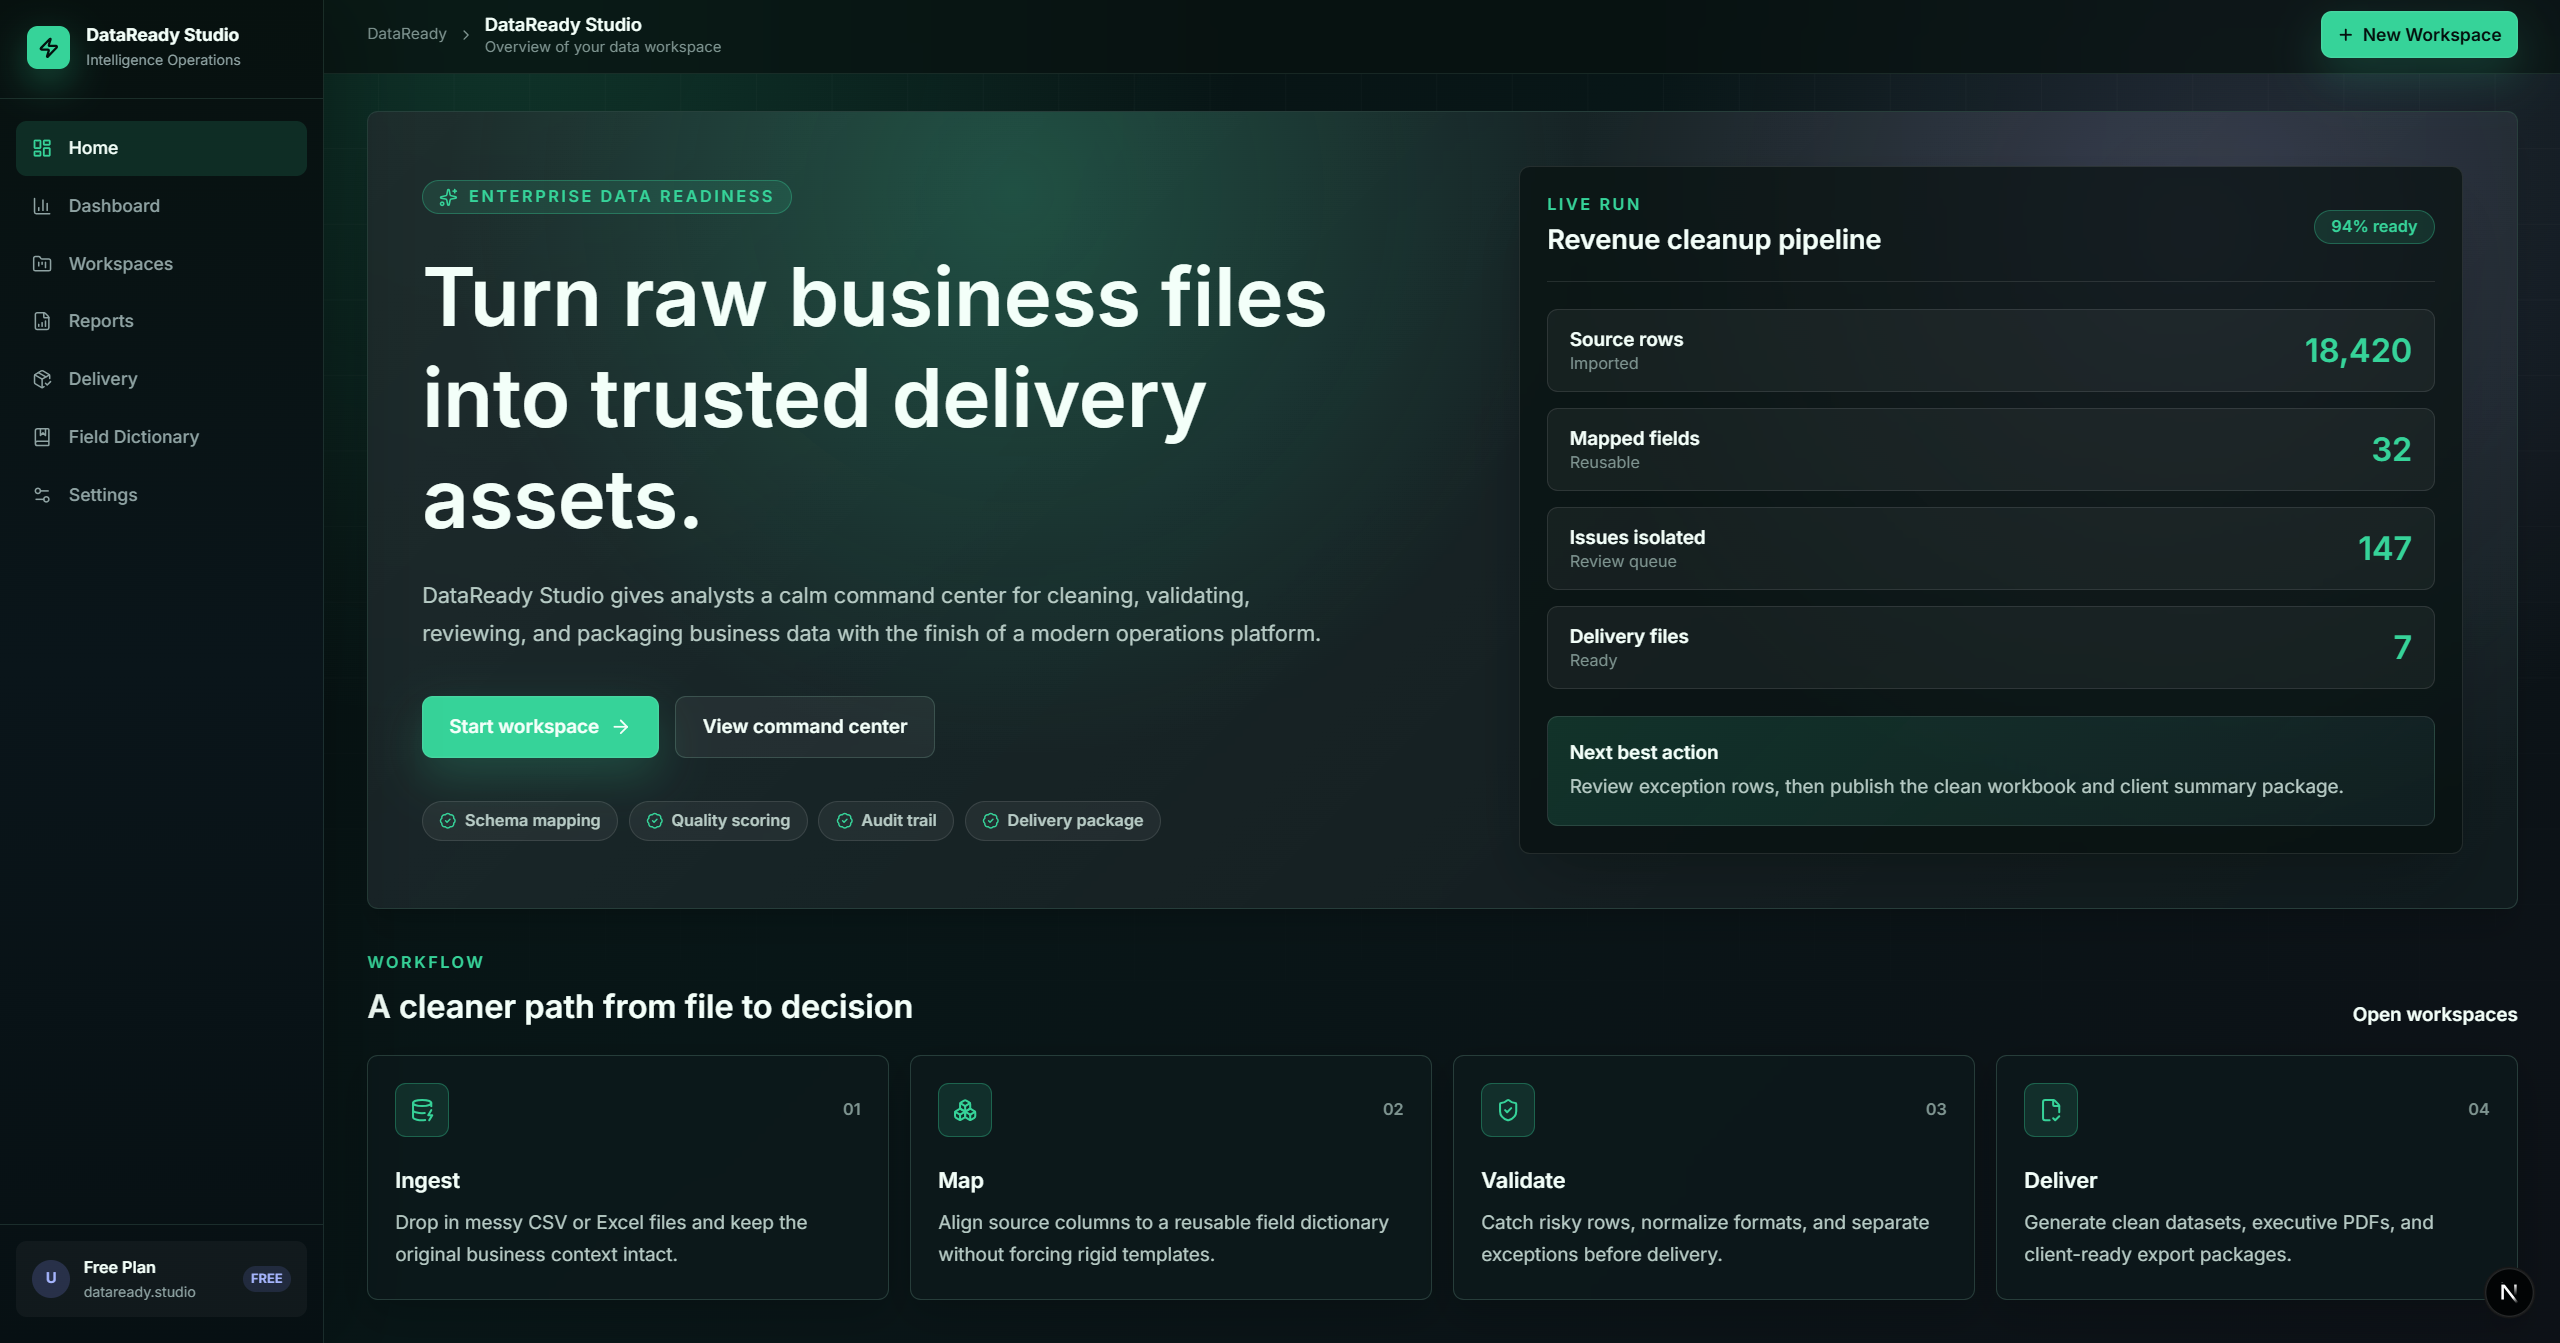Click the dataready.studio account text
This screenshot has width=2560, height=1343.
[139, 1292]
